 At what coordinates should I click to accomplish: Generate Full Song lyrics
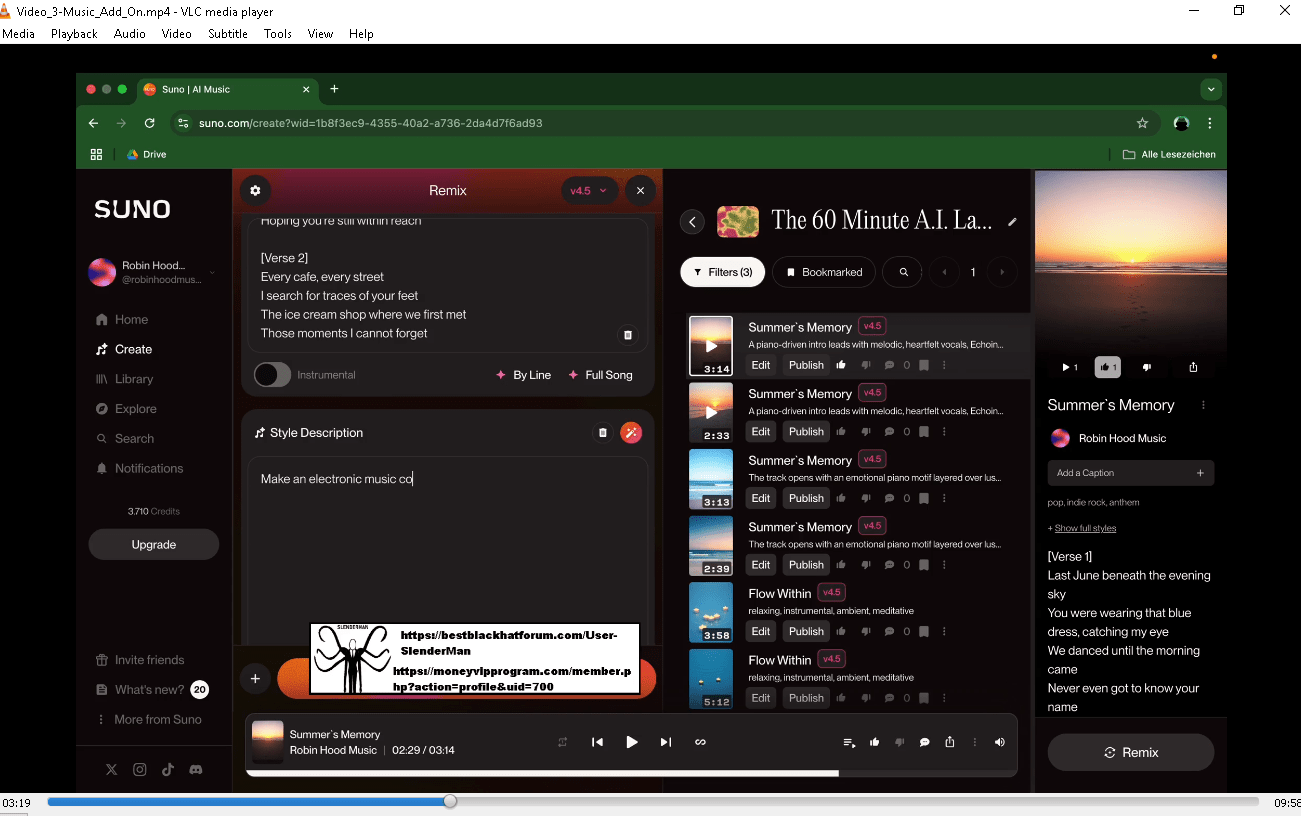click(x=601, y=375)
